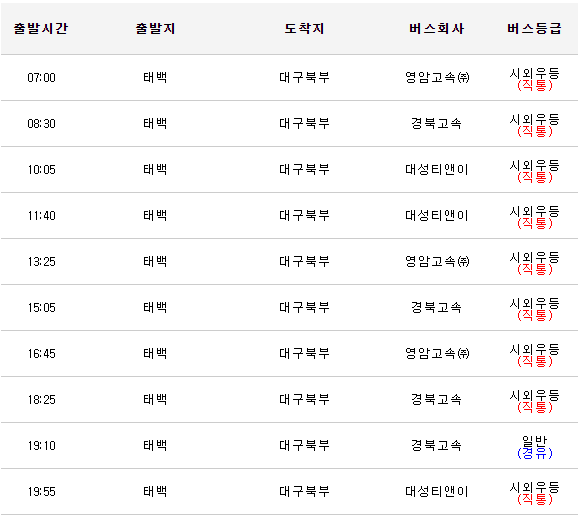Image resolution: width=578 pixels, height=517 pixels.
Task: Click 태백 in the 15:05 row
Action: pyautogui.click(x=155, y=308)
